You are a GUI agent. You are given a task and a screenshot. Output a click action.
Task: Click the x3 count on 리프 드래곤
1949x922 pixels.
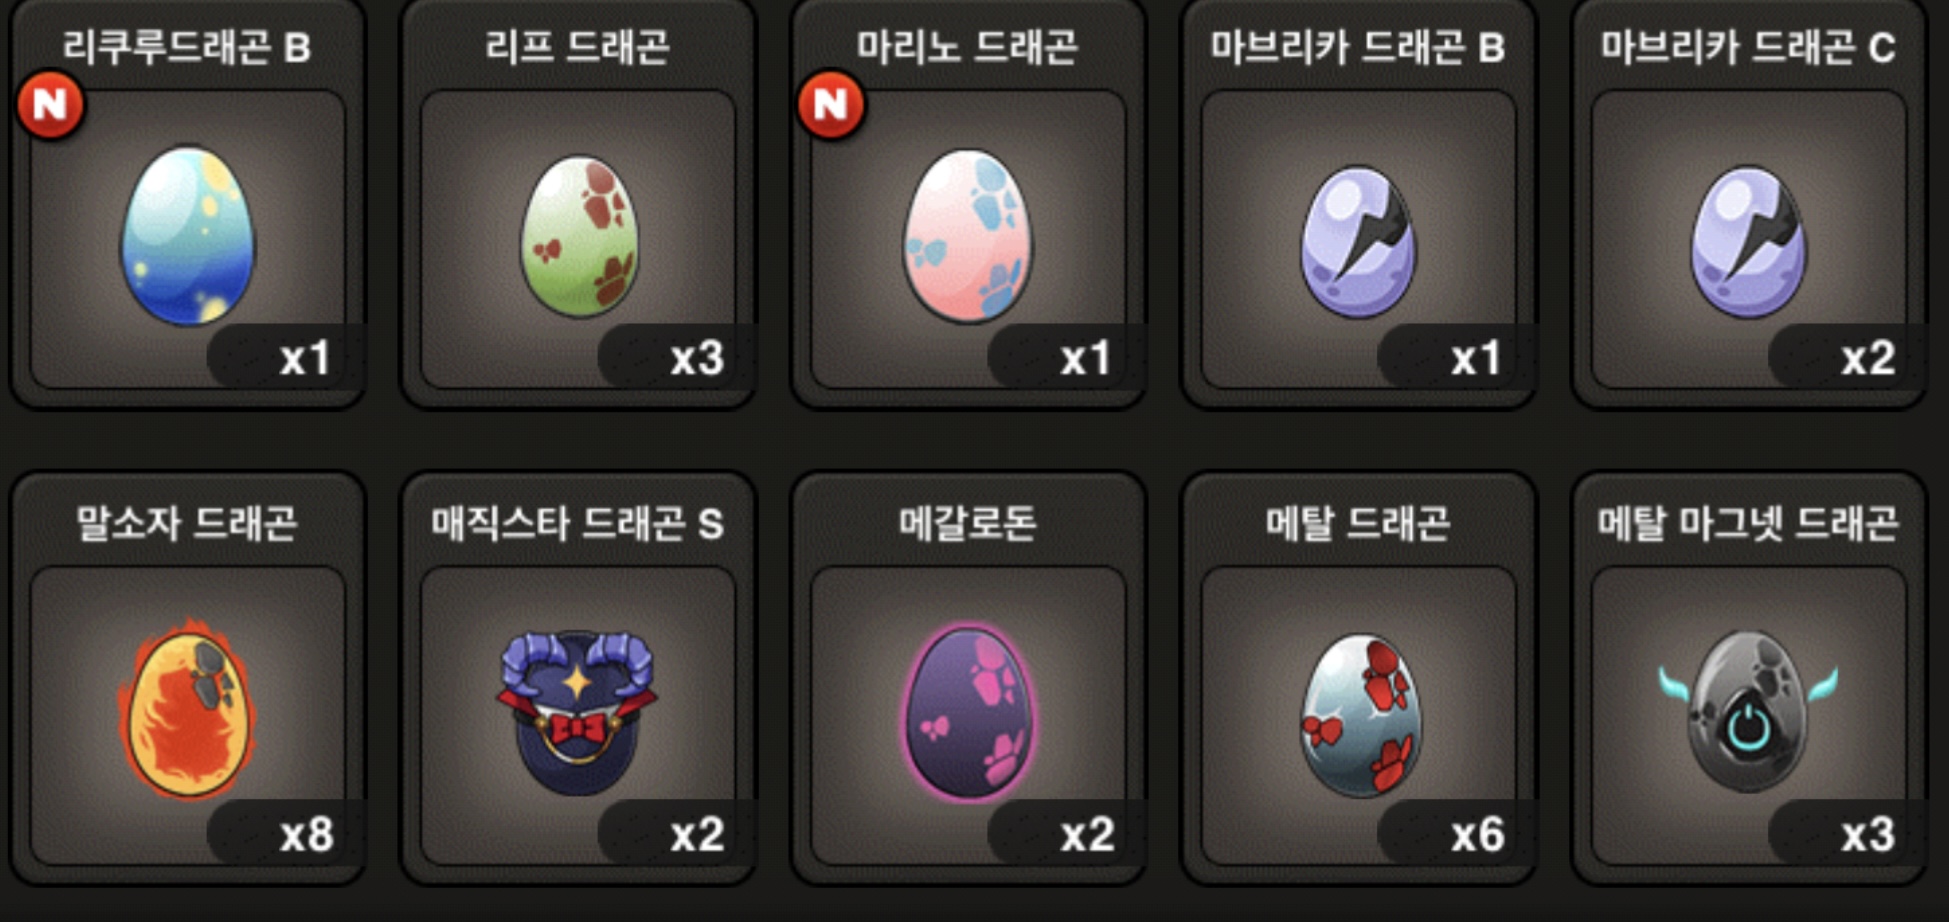[x=696, y=358]
